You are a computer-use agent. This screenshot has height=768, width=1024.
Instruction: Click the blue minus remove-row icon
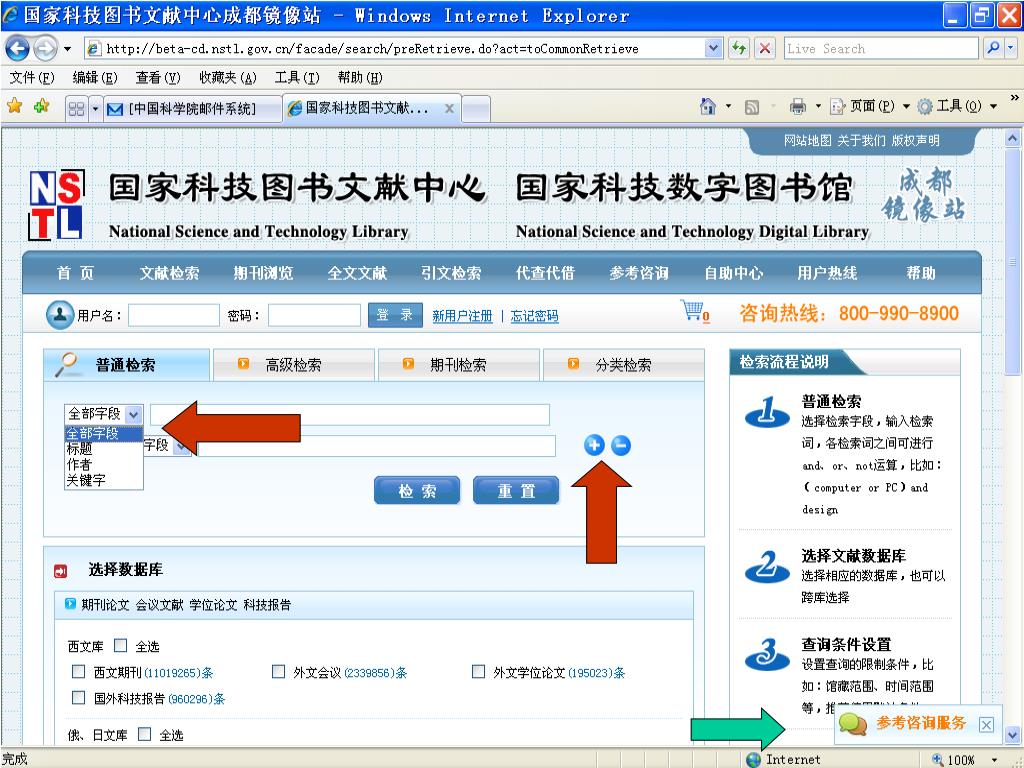click(621, 445)
